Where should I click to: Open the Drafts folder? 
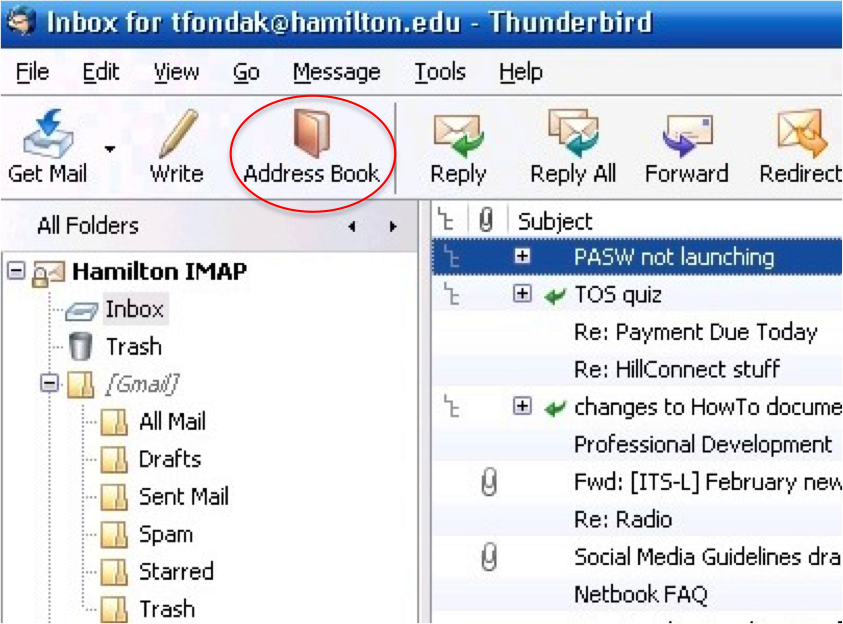[x=170, y=460]
